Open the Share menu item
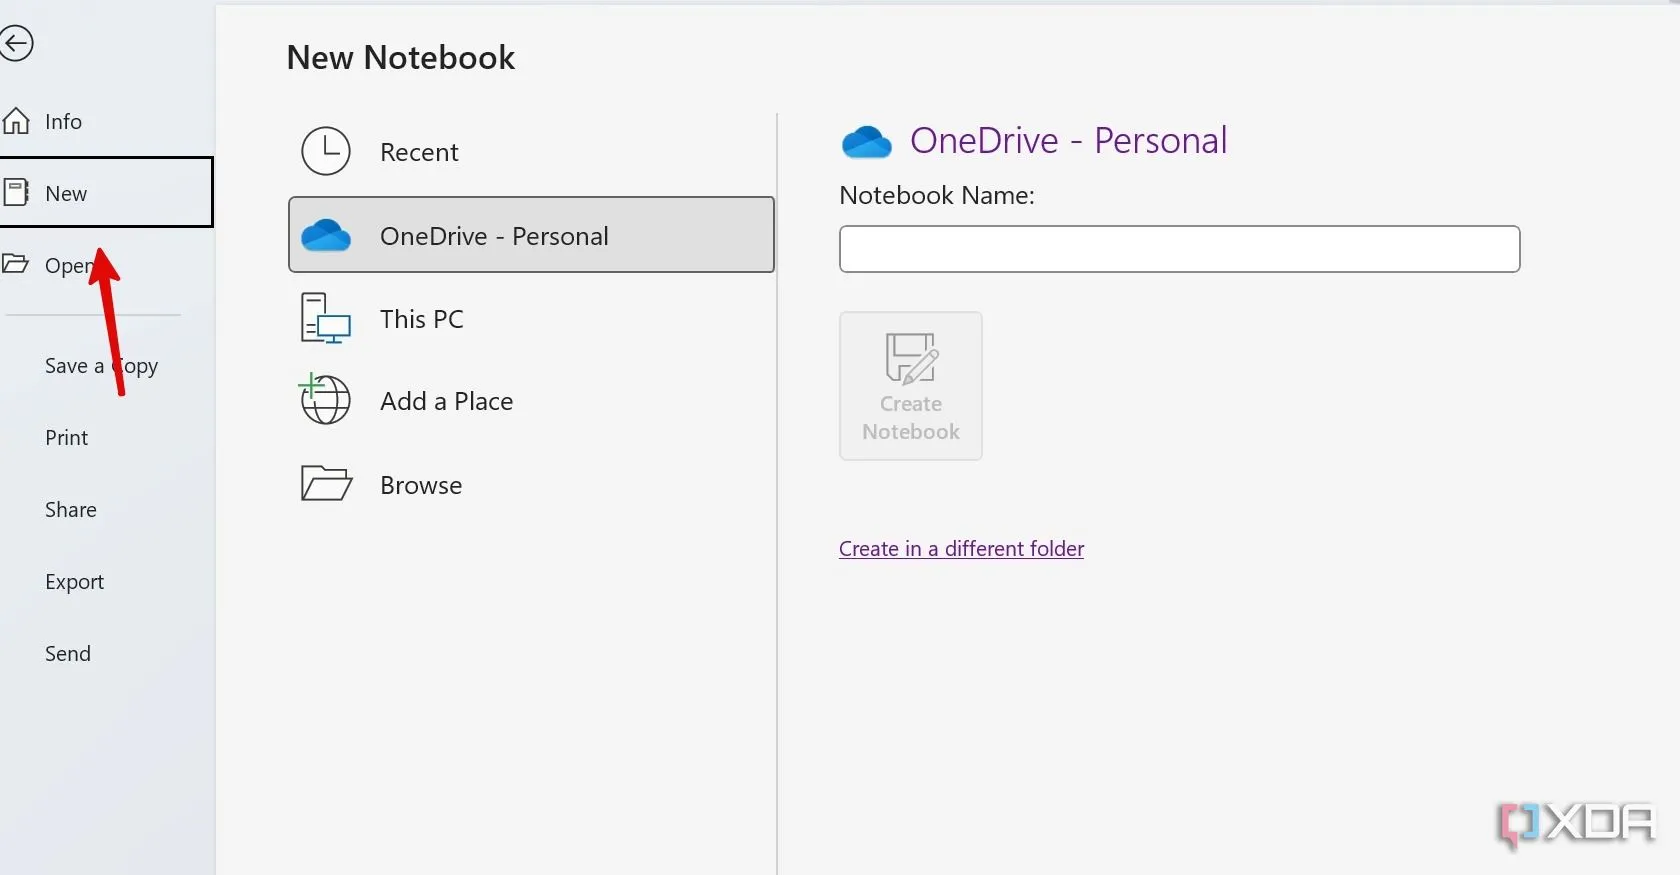Screen dimensions: 1680x875 click(71, 509)
